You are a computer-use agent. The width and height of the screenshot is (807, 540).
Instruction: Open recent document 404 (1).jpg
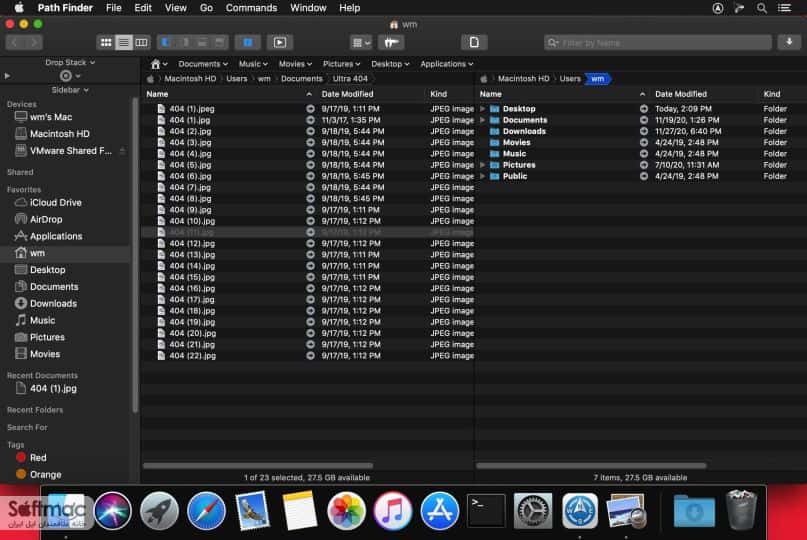pos(53,389)
